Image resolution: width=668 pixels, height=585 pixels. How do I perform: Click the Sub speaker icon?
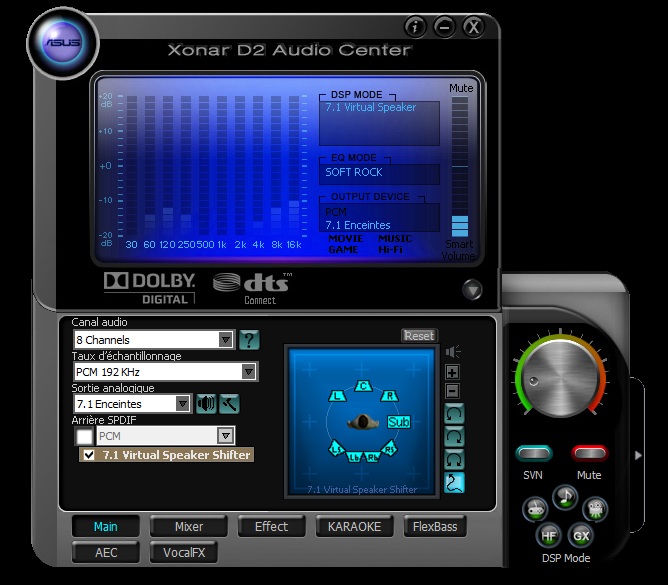pos(399,422)
